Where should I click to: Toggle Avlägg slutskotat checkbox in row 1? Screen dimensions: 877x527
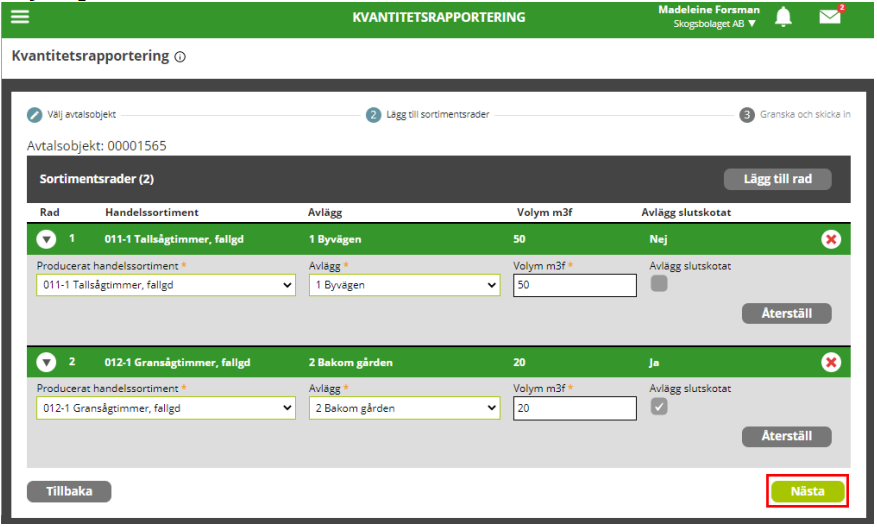point(659,284)
